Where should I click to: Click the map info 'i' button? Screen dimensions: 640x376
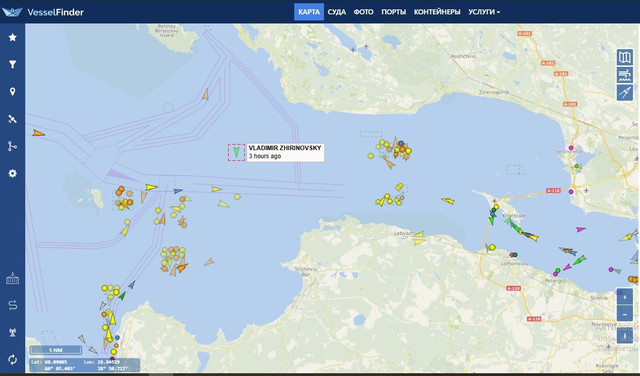point(624,336)
